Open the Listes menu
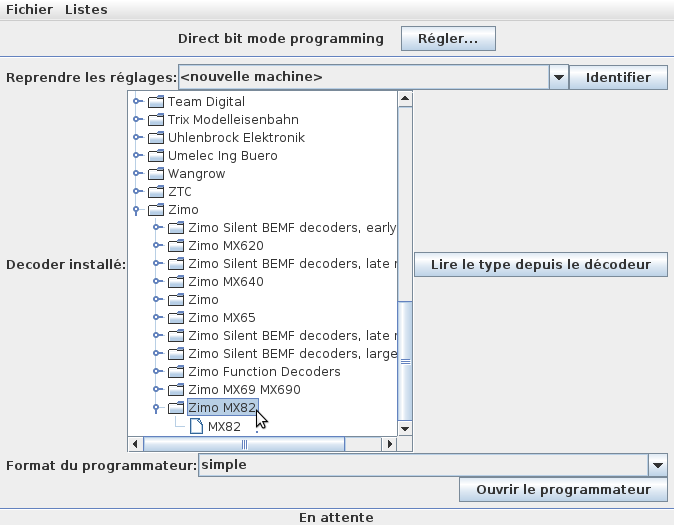The width and height of the screenshot is (674, 525). pyautogui.click(x=86, y=9)
